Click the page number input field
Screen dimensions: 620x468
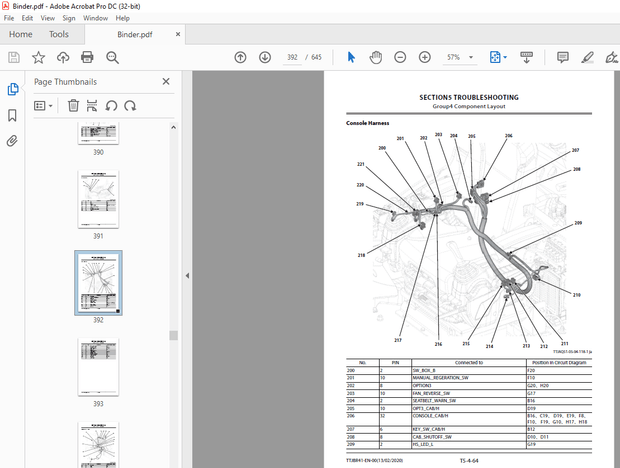(292, 57)
